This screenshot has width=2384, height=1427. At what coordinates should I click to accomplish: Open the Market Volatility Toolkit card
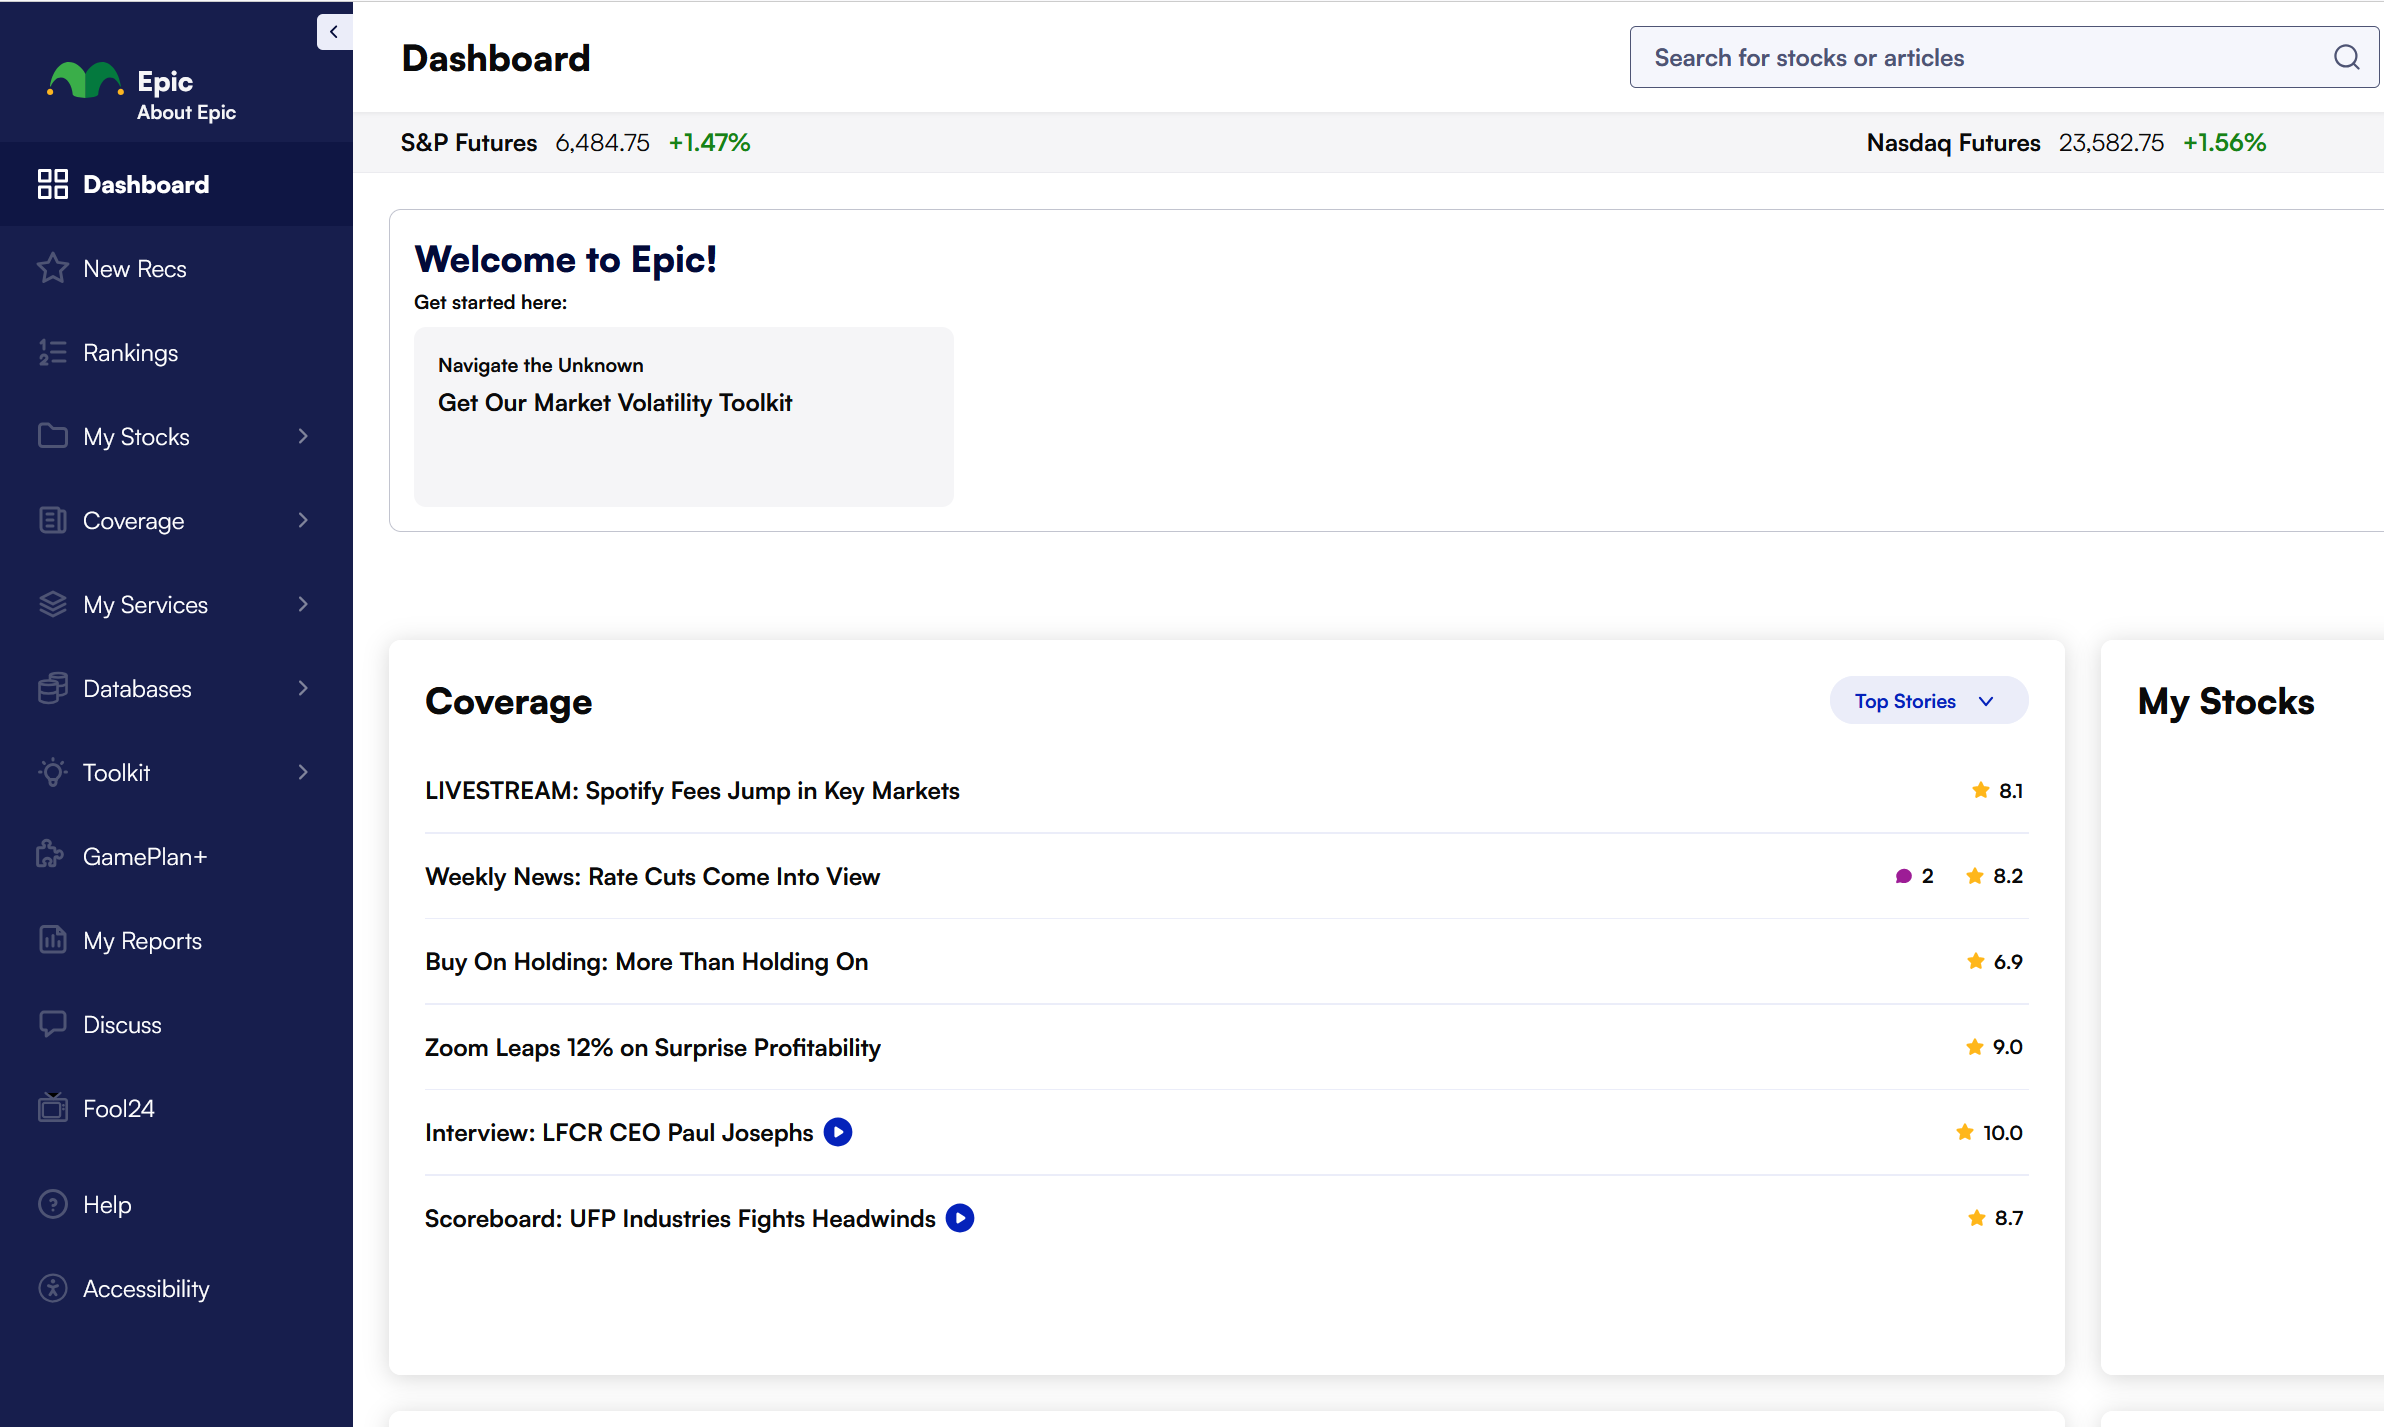(683, 416)
